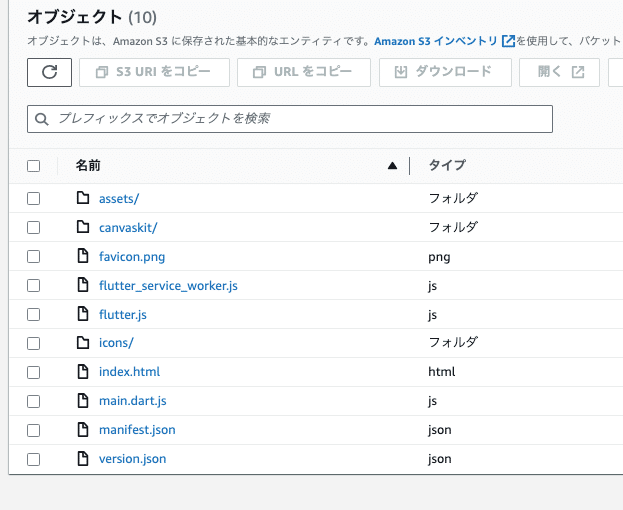The width and height of the screenshot is (623, 510).
Task: Click the folder icon beside assets/
Action: click(83, 198)
